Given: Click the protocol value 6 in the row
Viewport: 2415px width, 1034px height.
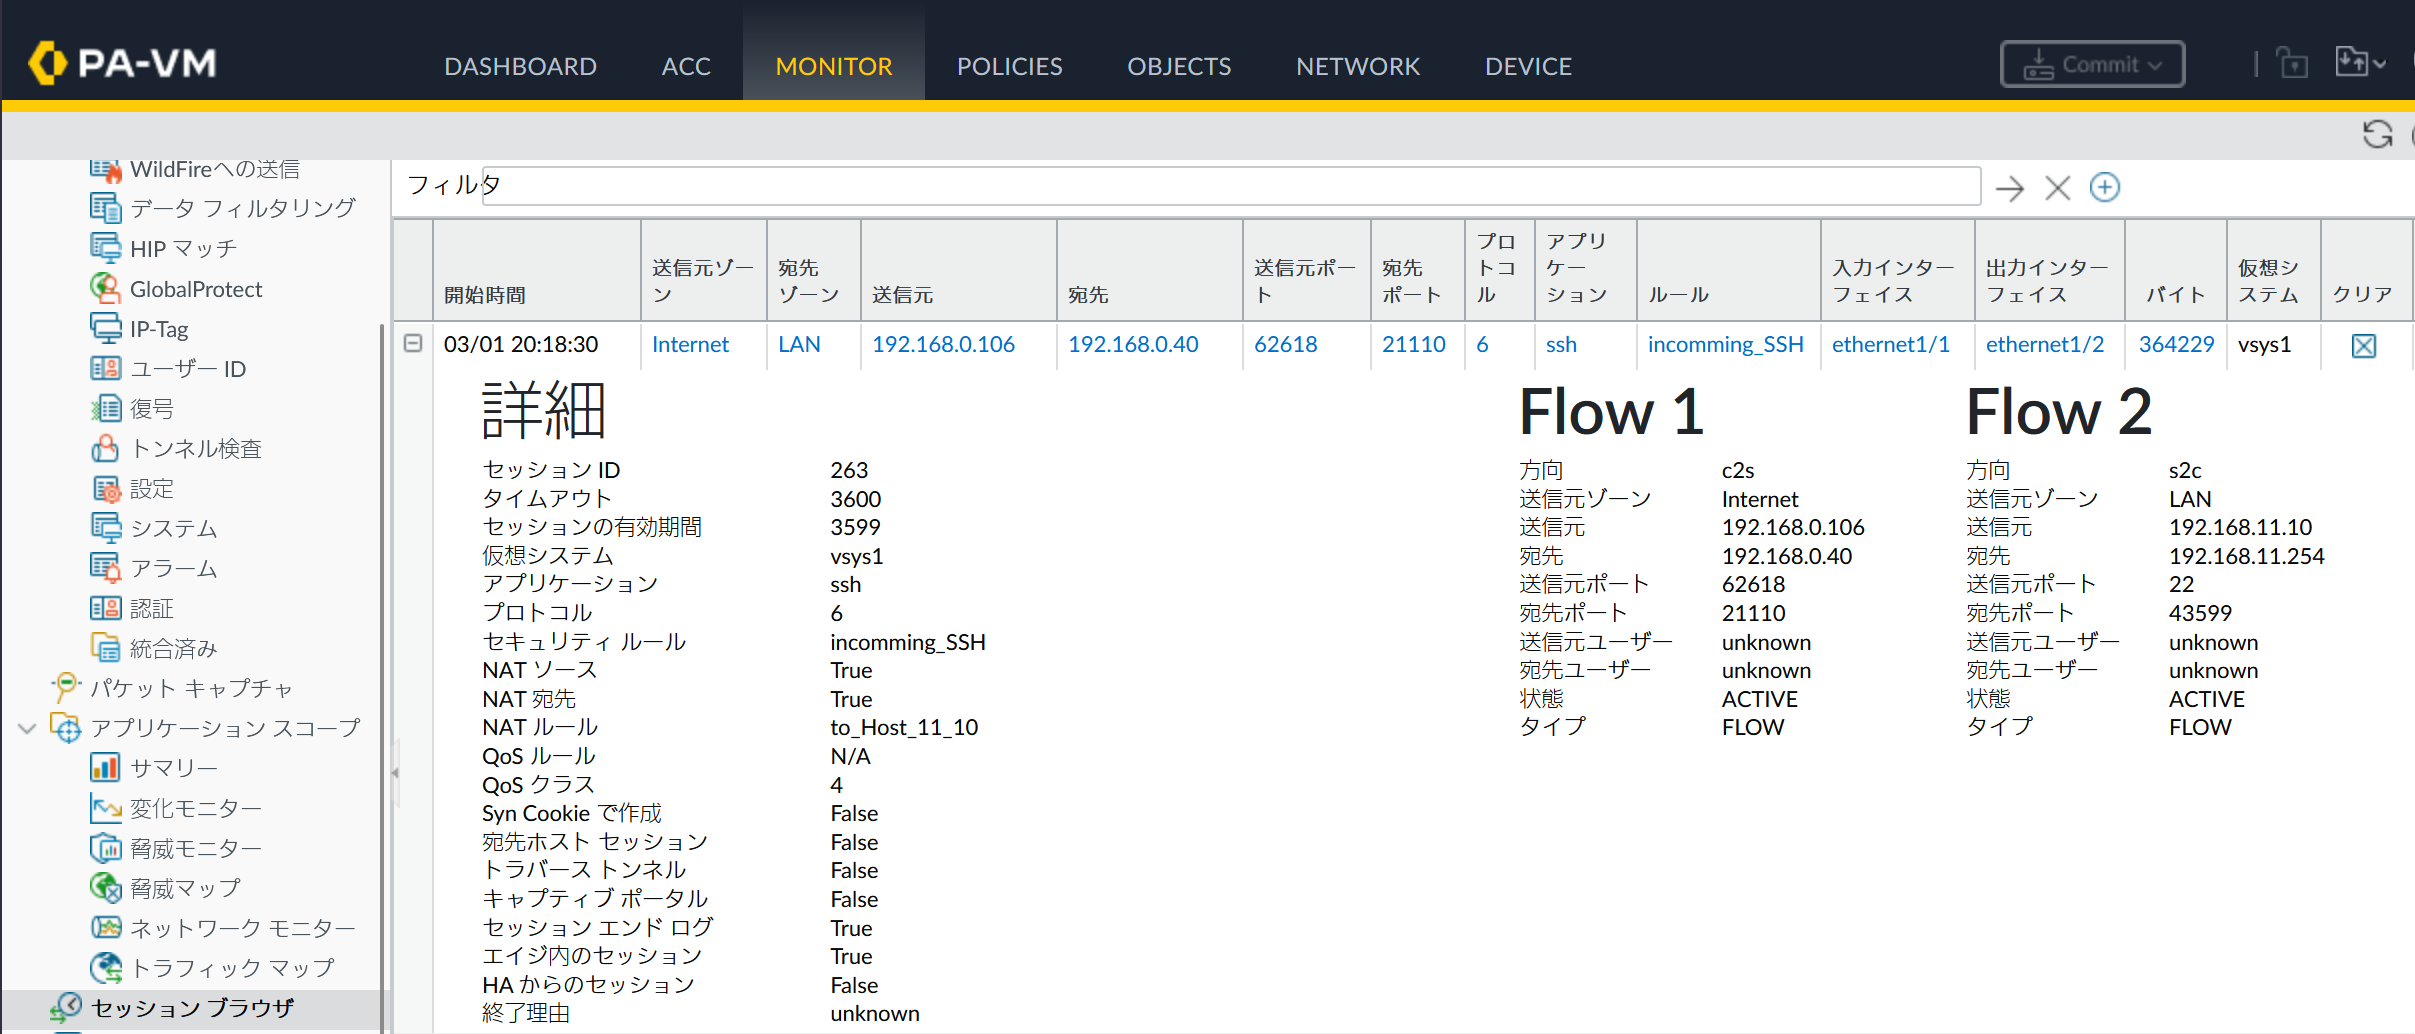Looking at the screenshot, I should pyautogui.click(x=1482, y=344).
